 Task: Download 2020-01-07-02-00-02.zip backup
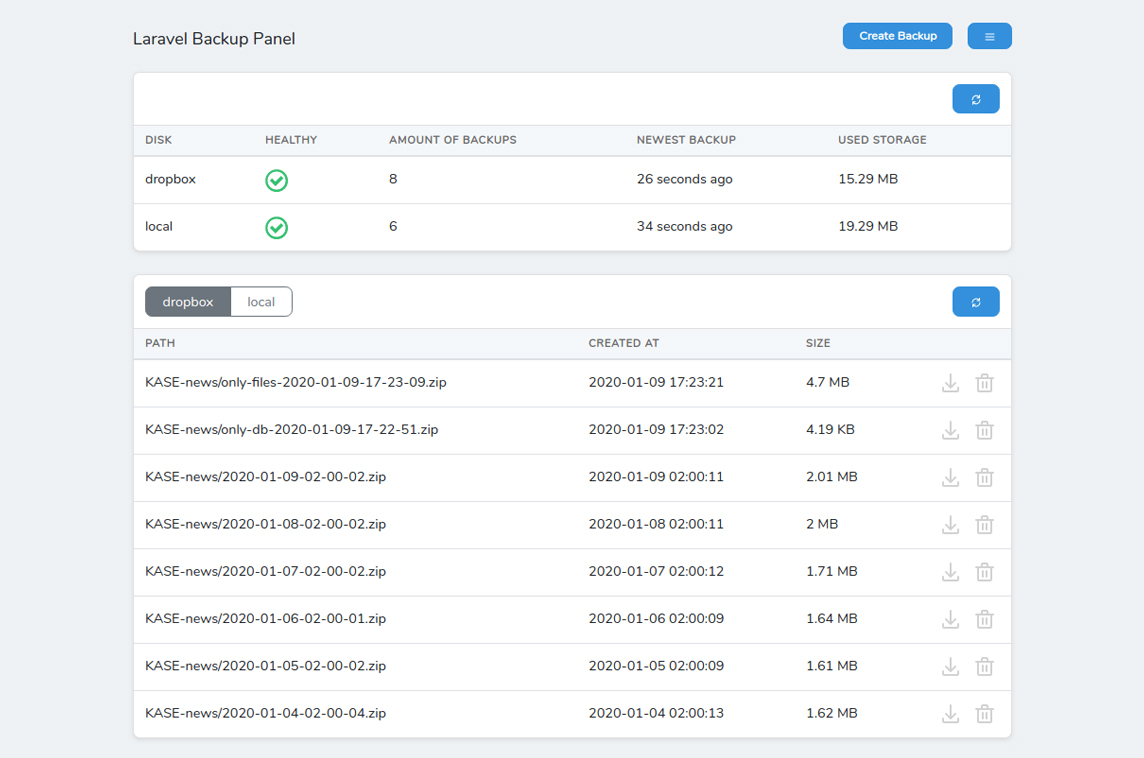point(950,572)
